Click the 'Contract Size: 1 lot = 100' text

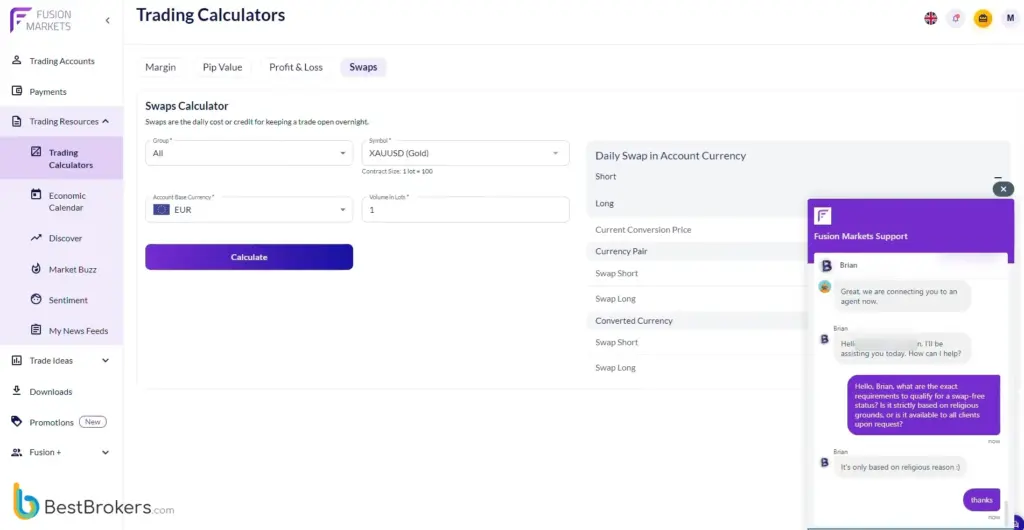coord(396,172)
